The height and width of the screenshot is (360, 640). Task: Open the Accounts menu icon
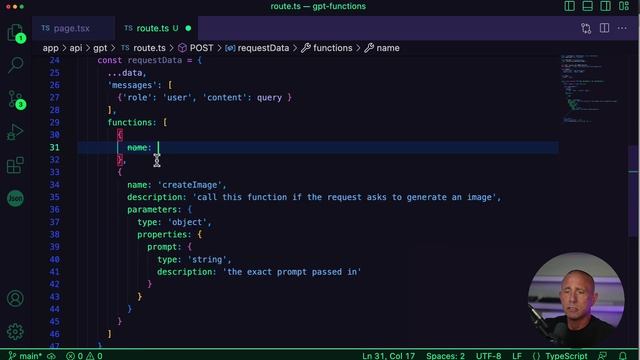coord(15,298)
